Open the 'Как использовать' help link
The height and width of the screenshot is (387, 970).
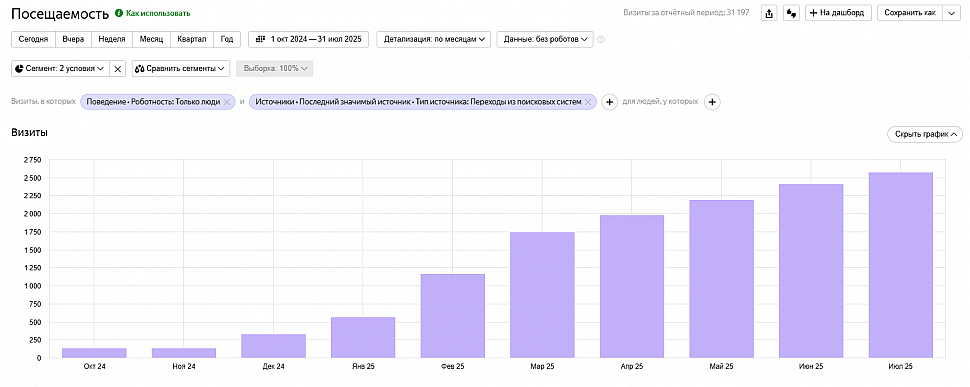tap(153, 13)
